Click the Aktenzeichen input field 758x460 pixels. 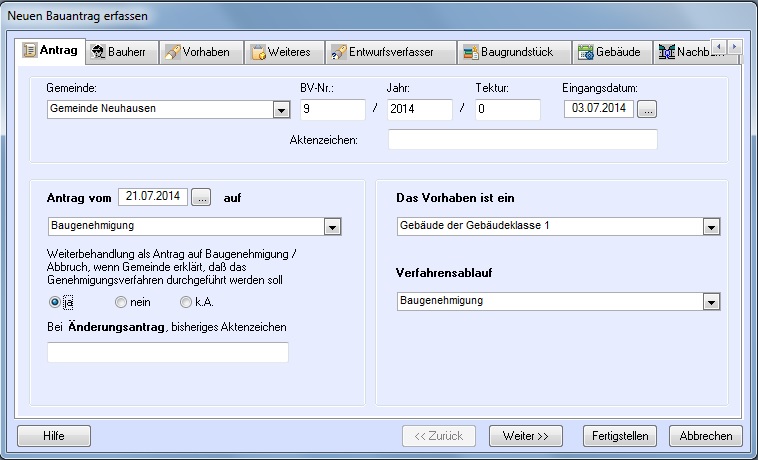coord(522,140)
